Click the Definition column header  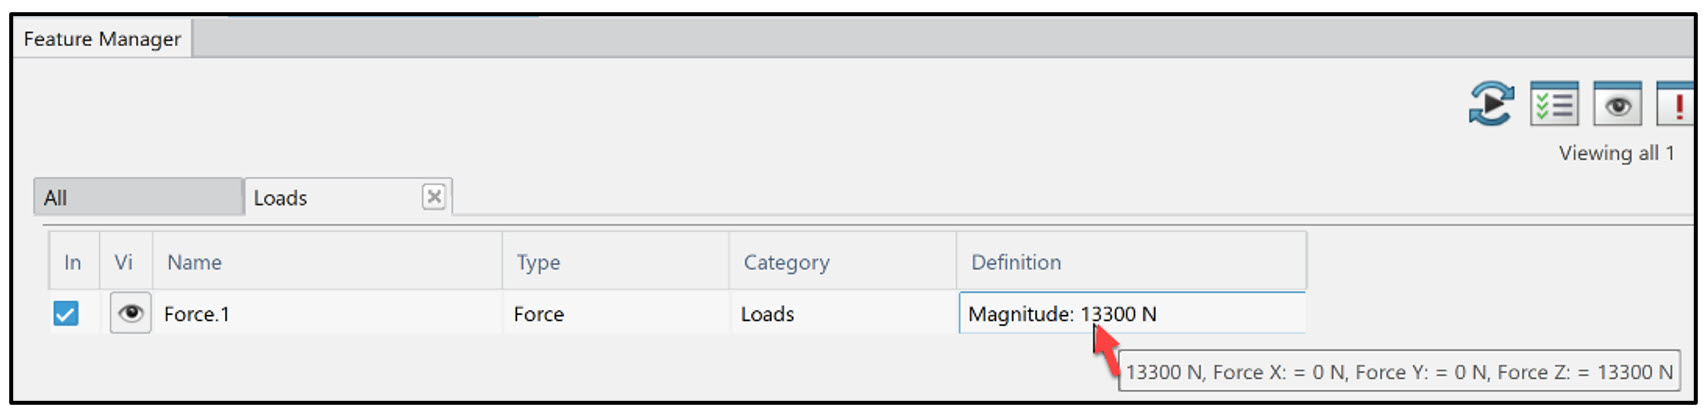click(1130, 262)
